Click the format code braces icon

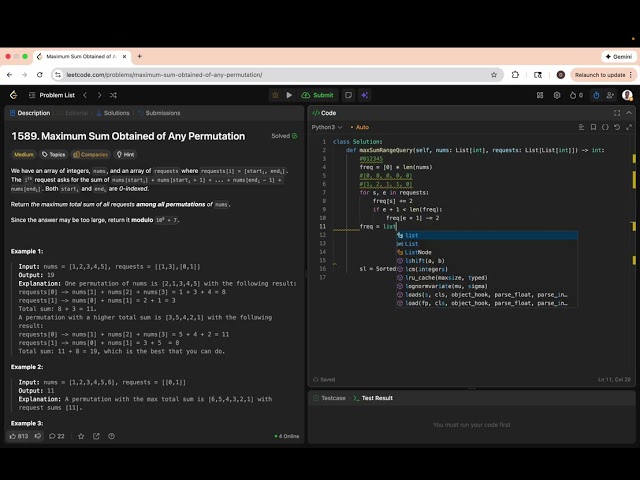pyautogui.click(x=603, y=127)
